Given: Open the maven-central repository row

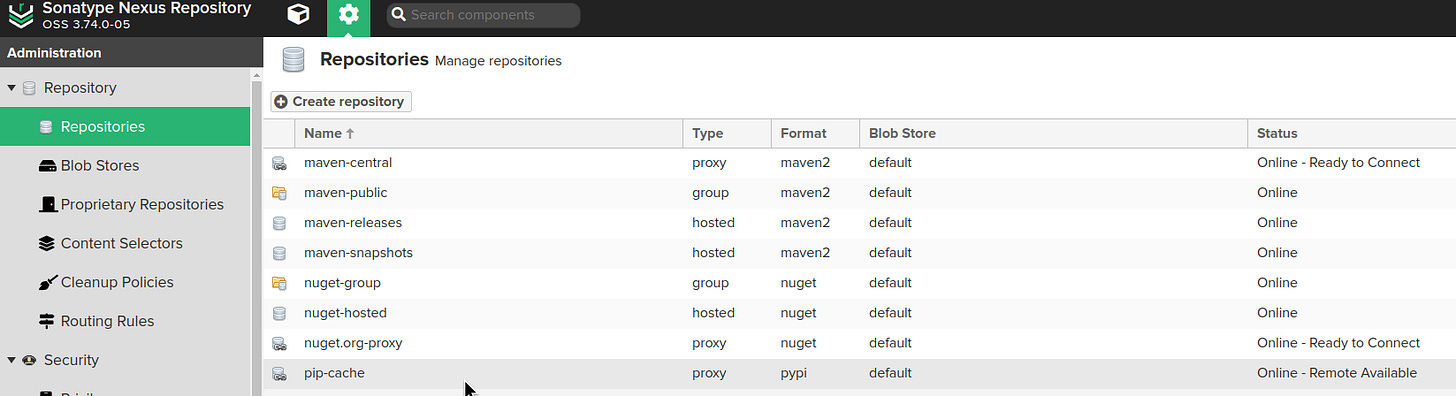Looking at the screenshot, I should (860, 162).
